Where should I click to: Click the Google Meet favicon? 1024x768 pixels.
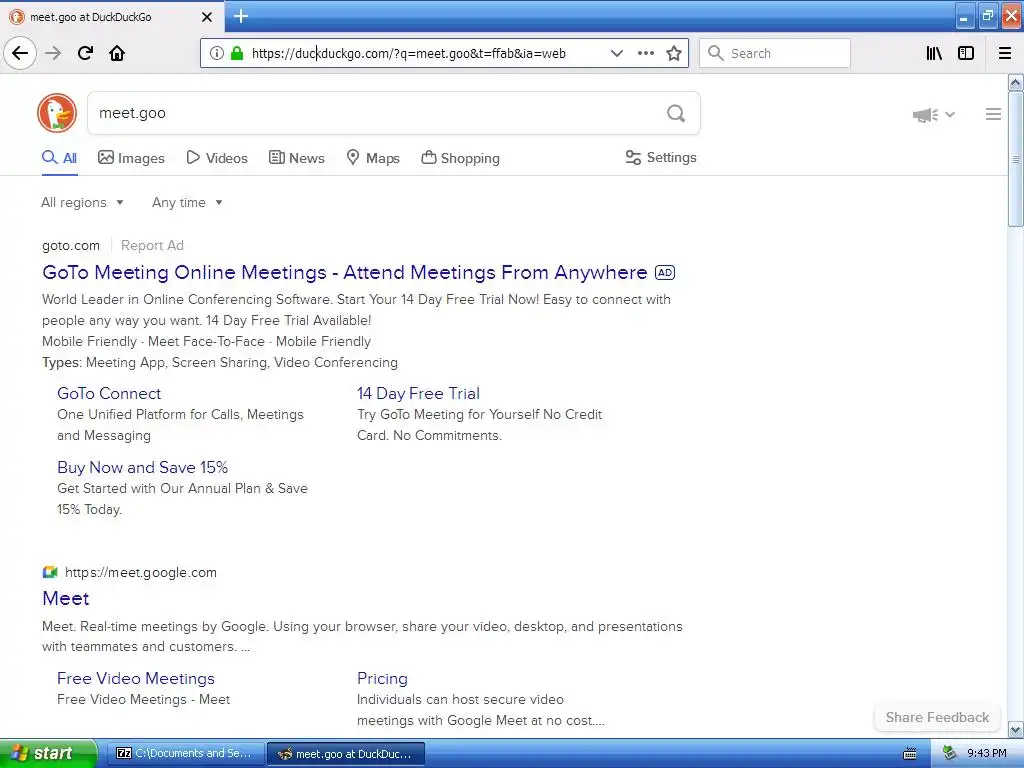click(x=50, y=572)
